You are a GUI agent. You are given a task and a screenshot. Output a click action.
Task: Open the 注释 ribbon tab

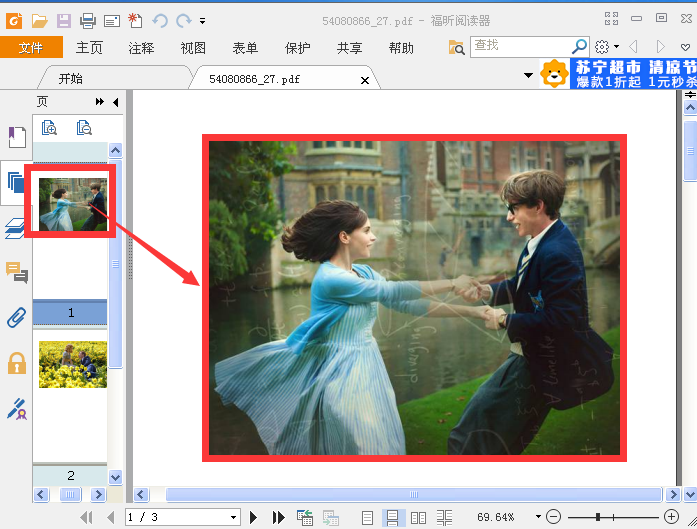(141, 48)
